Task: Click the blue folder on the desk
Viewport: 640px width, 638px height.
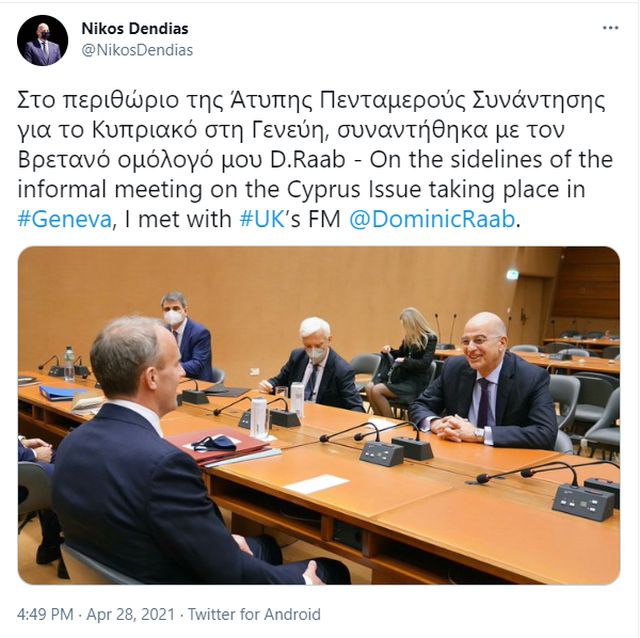Action: pyautogui.click(x=61, y=392)
